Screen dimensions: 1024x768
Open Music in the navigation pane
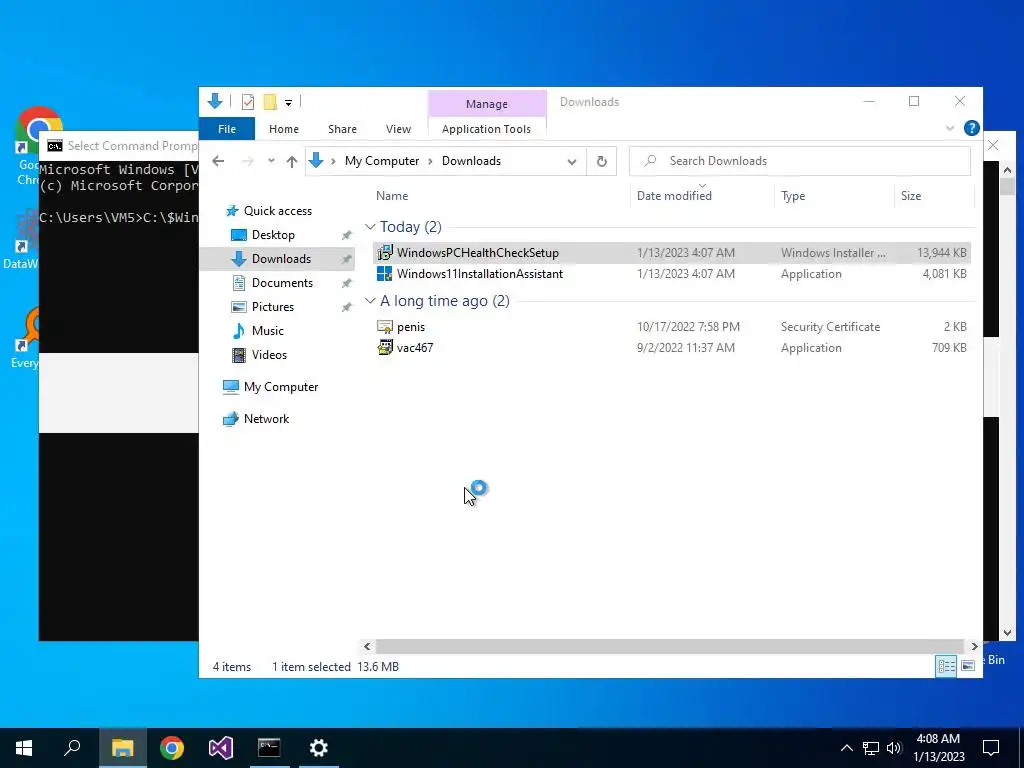tap(267, 330)
